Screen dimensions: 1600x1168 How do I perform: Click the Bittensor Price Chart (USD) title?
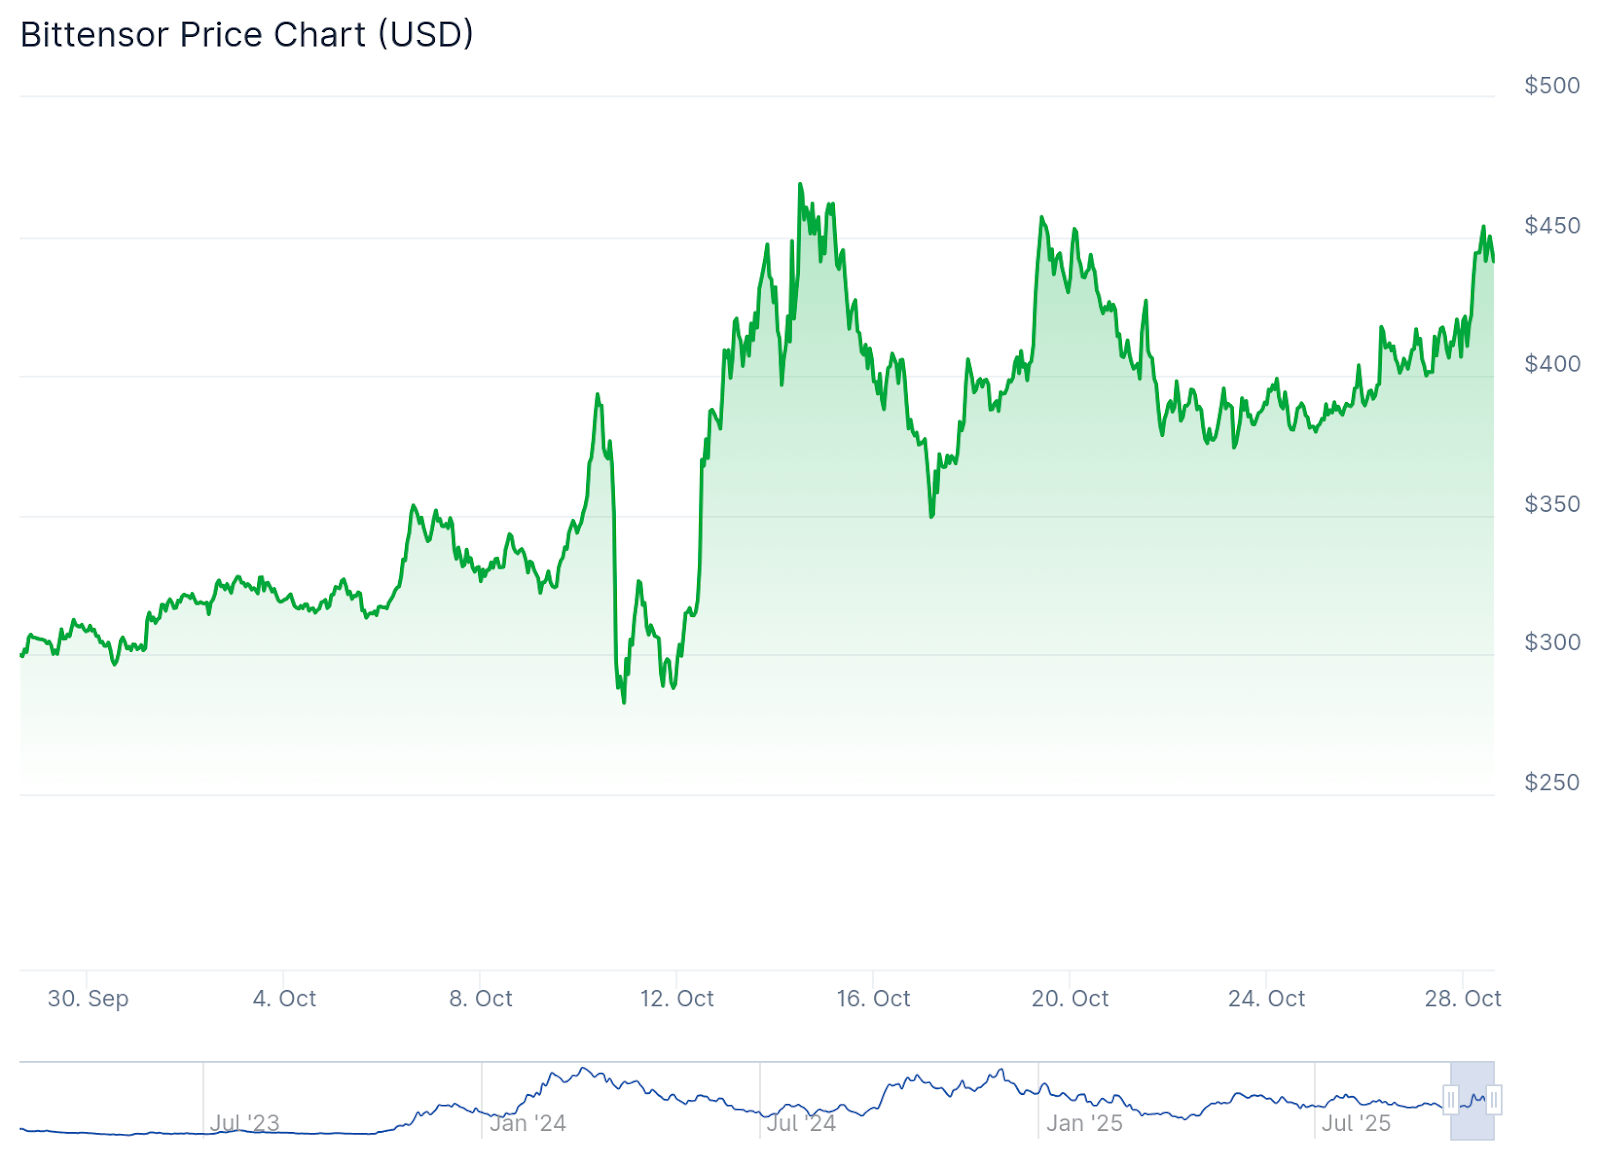247,35
